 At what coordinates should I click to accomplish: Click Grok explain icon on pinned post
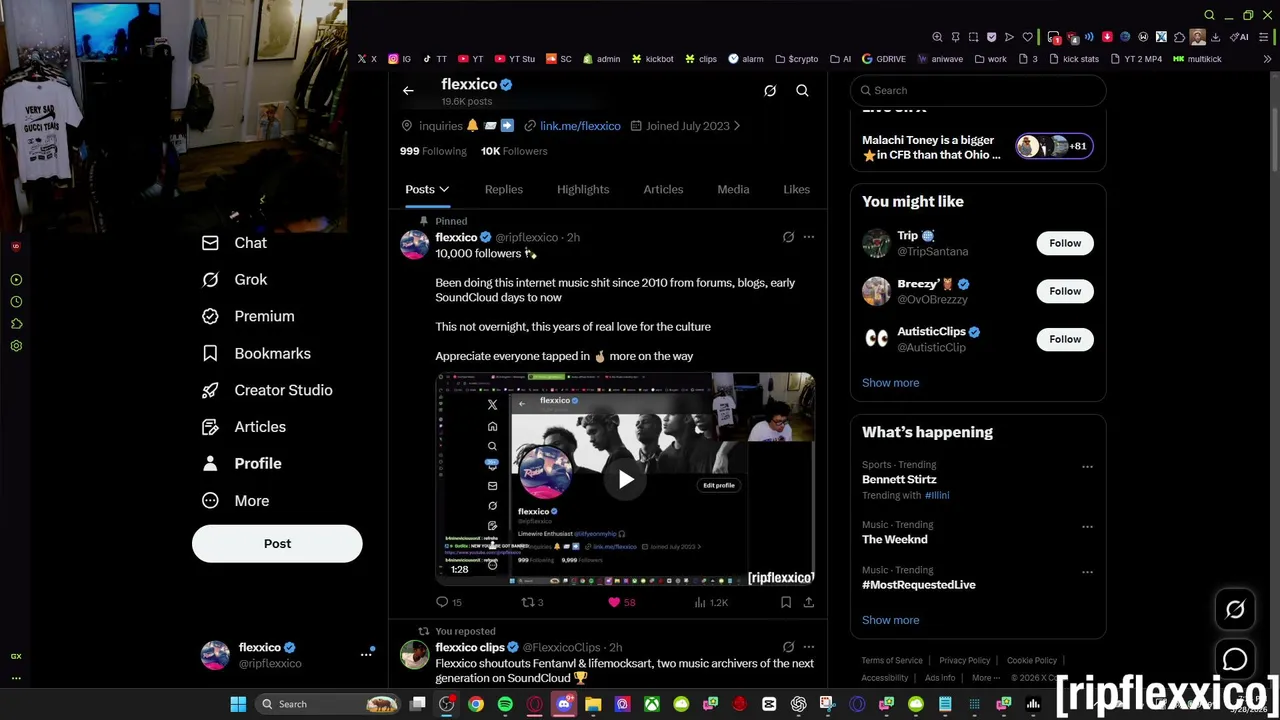pos(788,237)
